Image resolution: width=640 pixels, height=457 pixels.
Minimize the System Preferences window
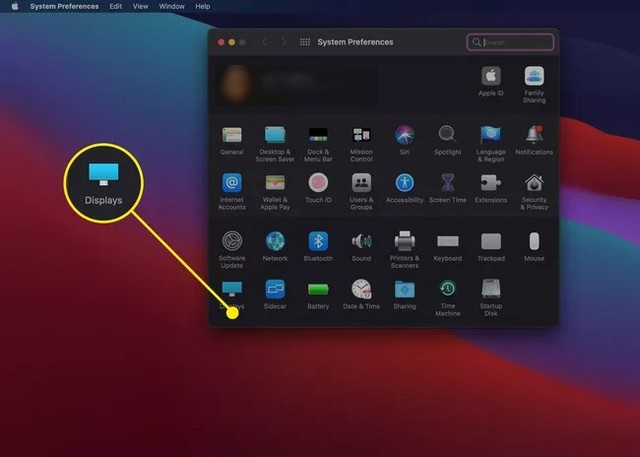click(231, 42)
